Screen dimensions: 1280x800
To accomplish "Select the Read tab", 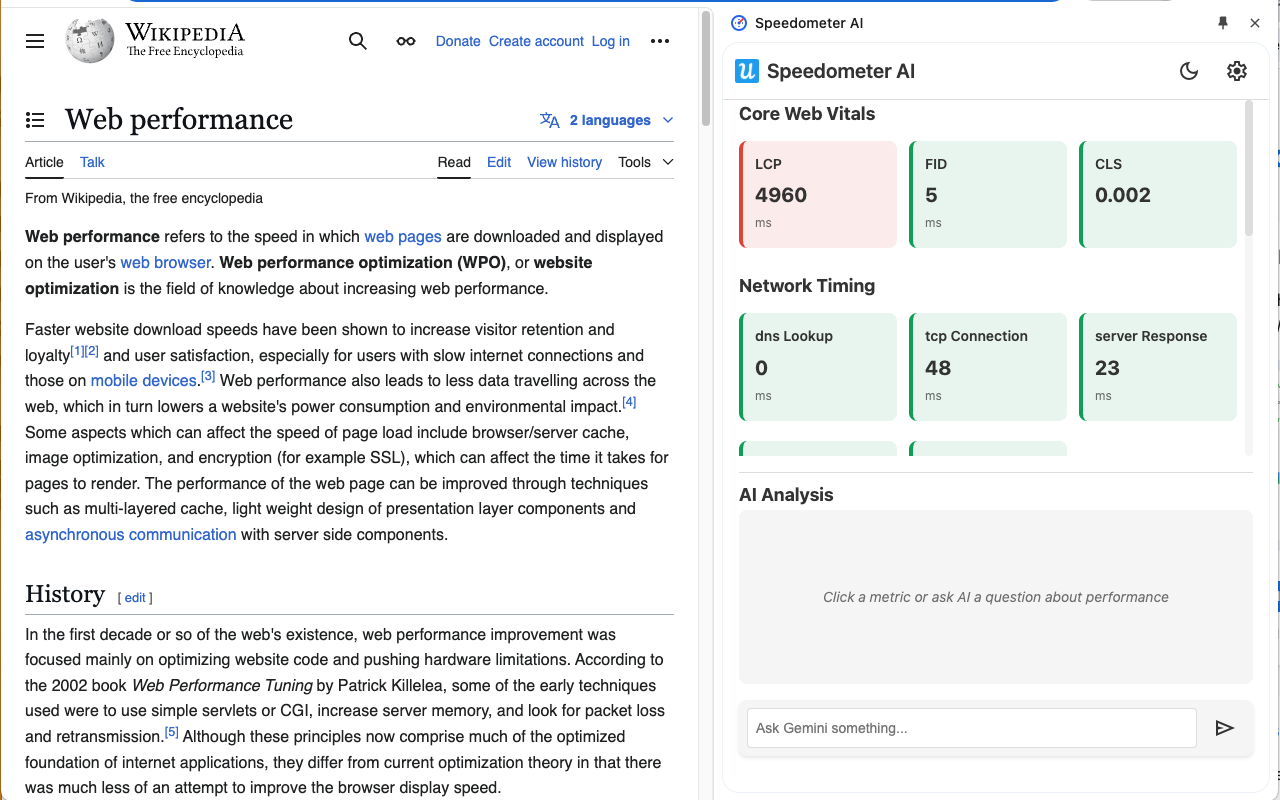I will coord(454,162).
